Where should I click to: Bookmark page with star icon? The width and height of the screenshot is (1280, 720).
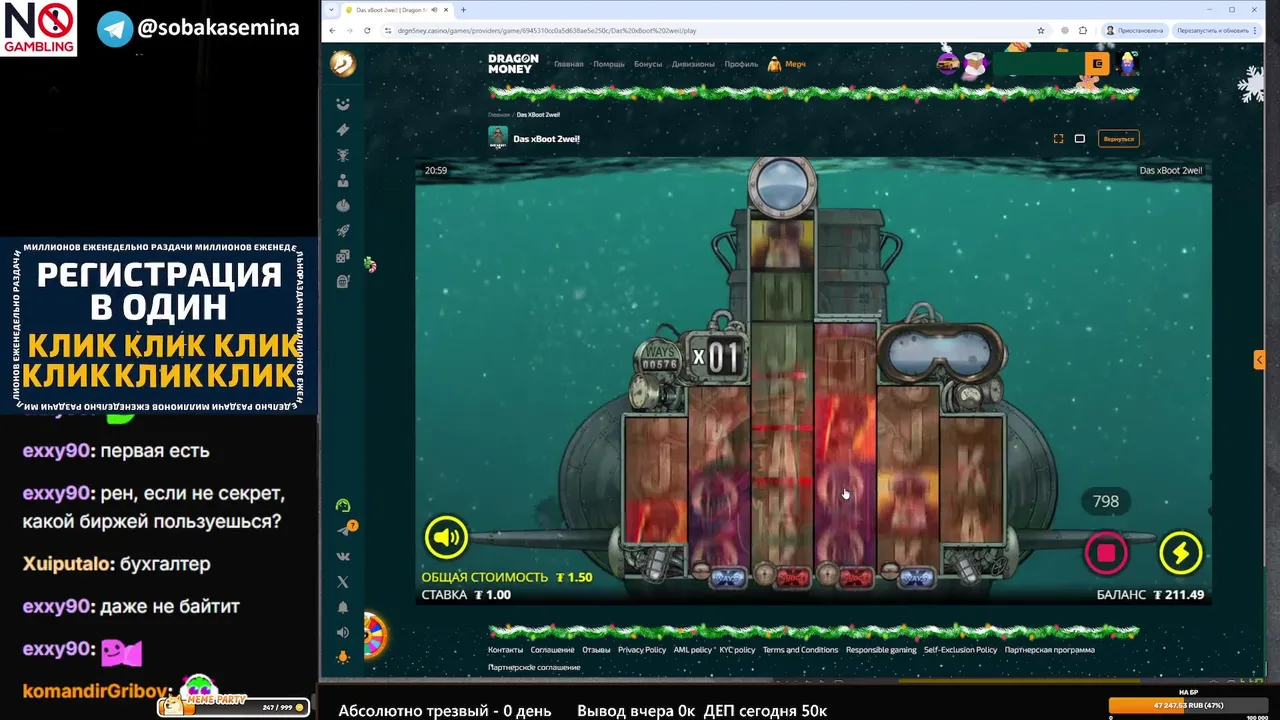pyautogui.click(x=1041, y=30)
